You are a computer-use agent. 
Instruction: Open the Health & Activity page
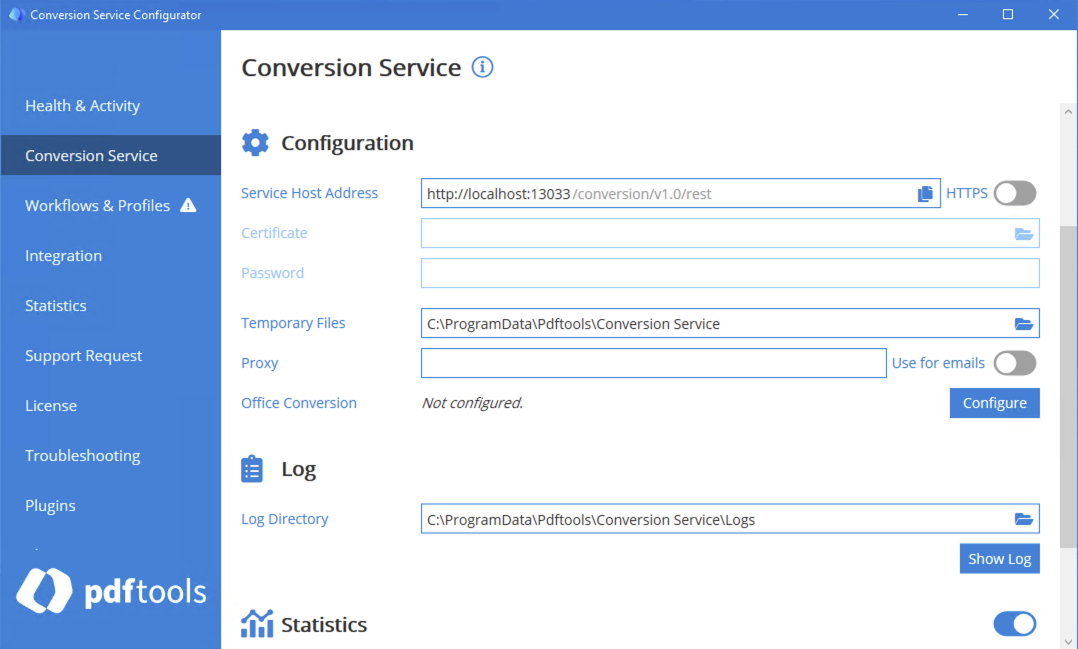[111, 106]
